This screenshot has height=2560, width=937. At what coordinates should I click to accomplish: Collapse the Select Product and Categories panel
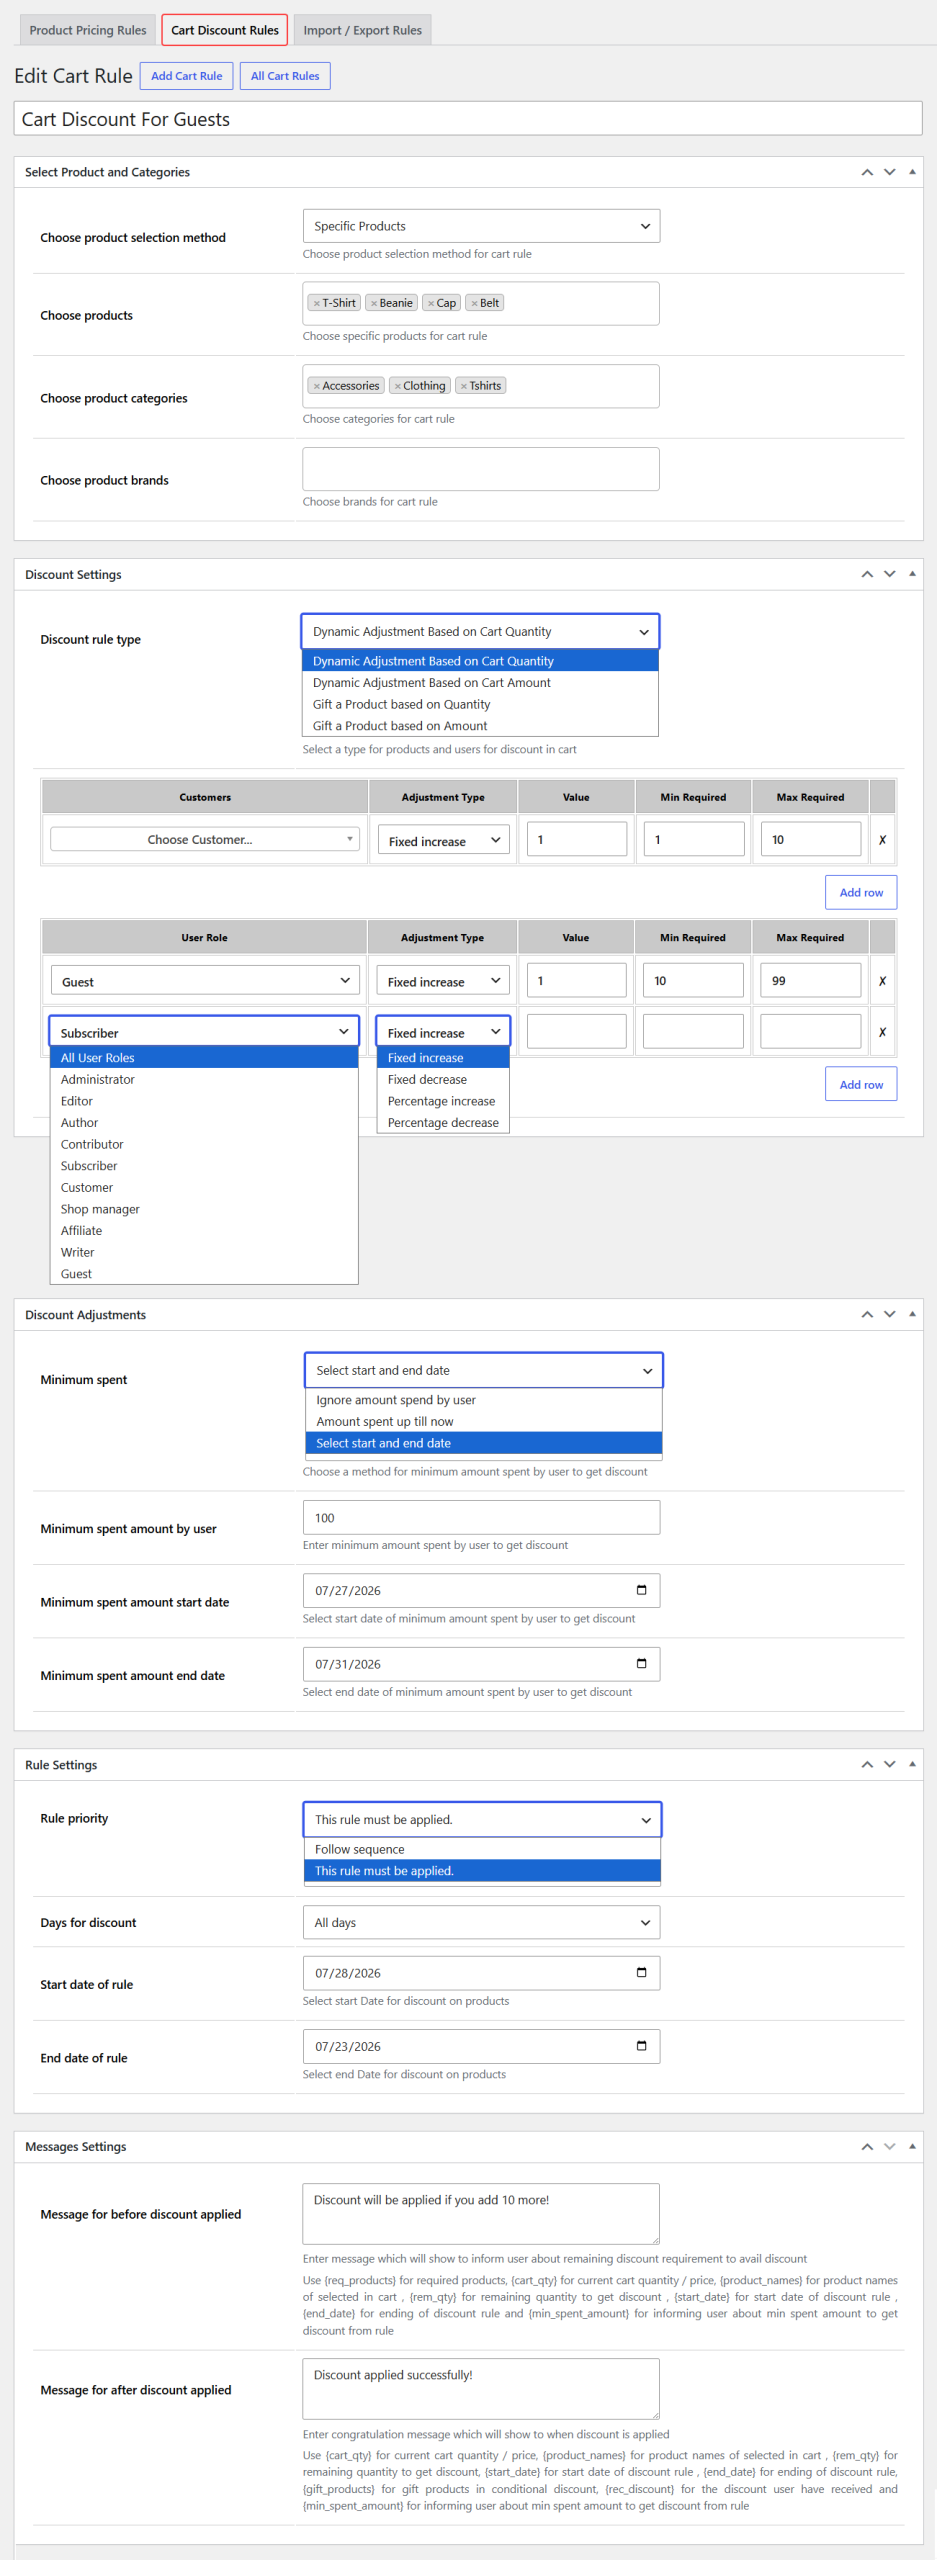912,172
